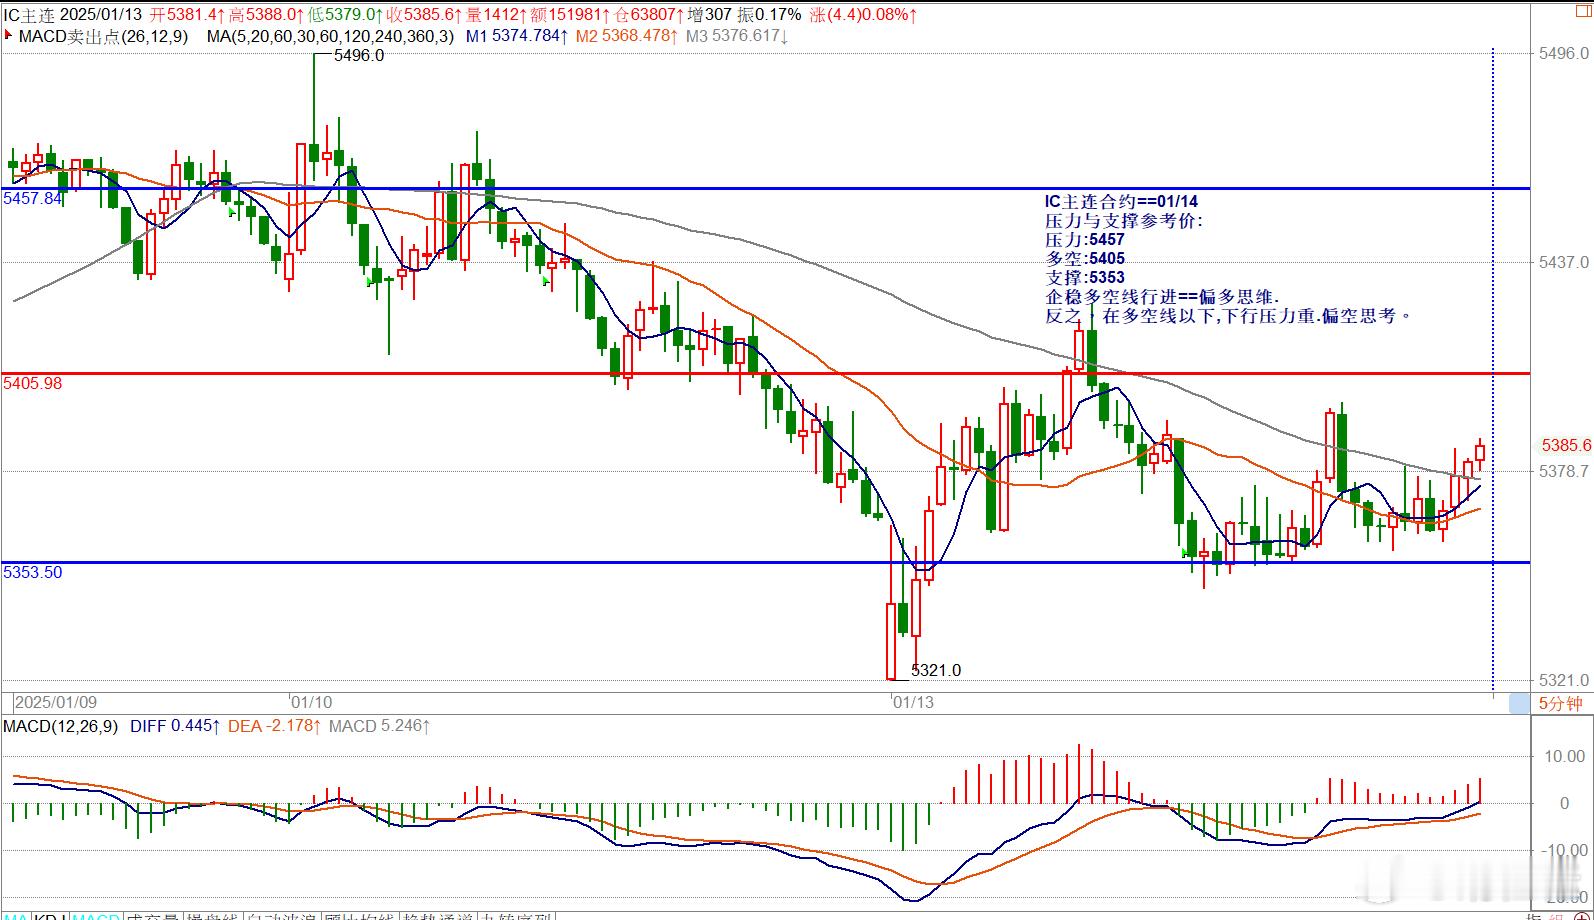Screen dimensions: 1594x920
Task: Click the MACD 5.246 value
Action: [380, 726]
